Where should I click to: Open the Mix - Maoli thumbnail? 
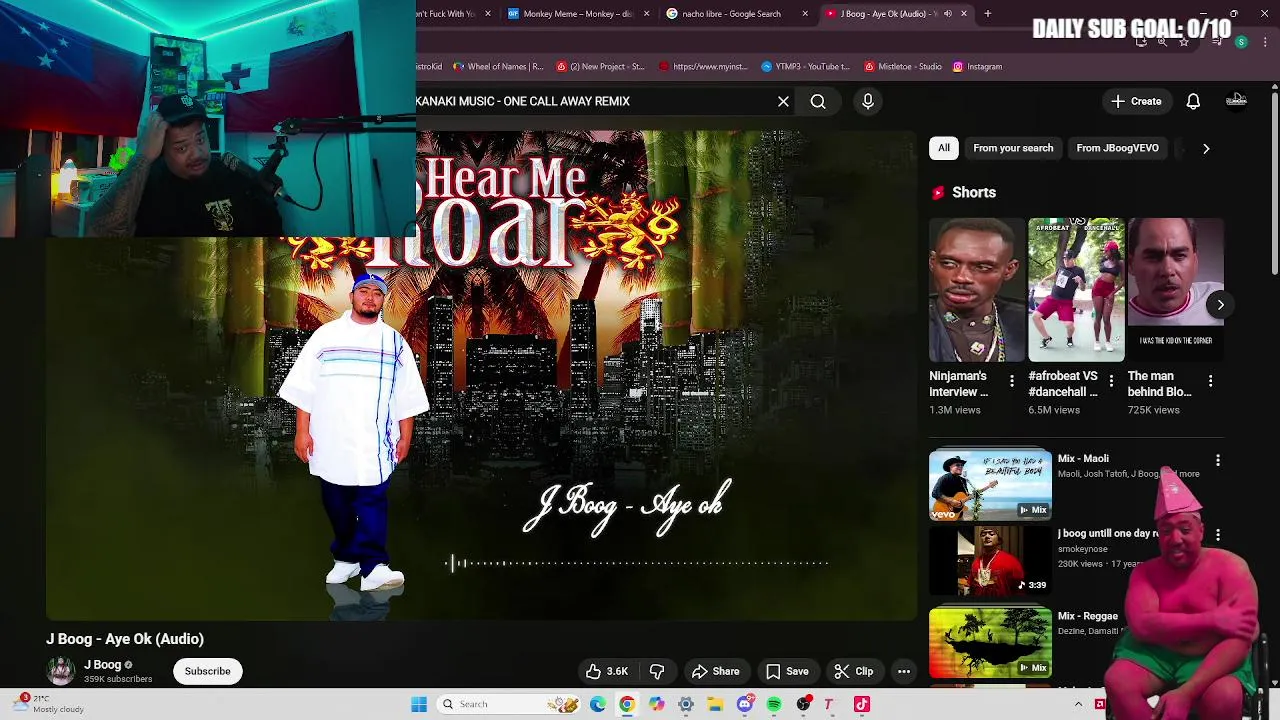coord(990,485)
